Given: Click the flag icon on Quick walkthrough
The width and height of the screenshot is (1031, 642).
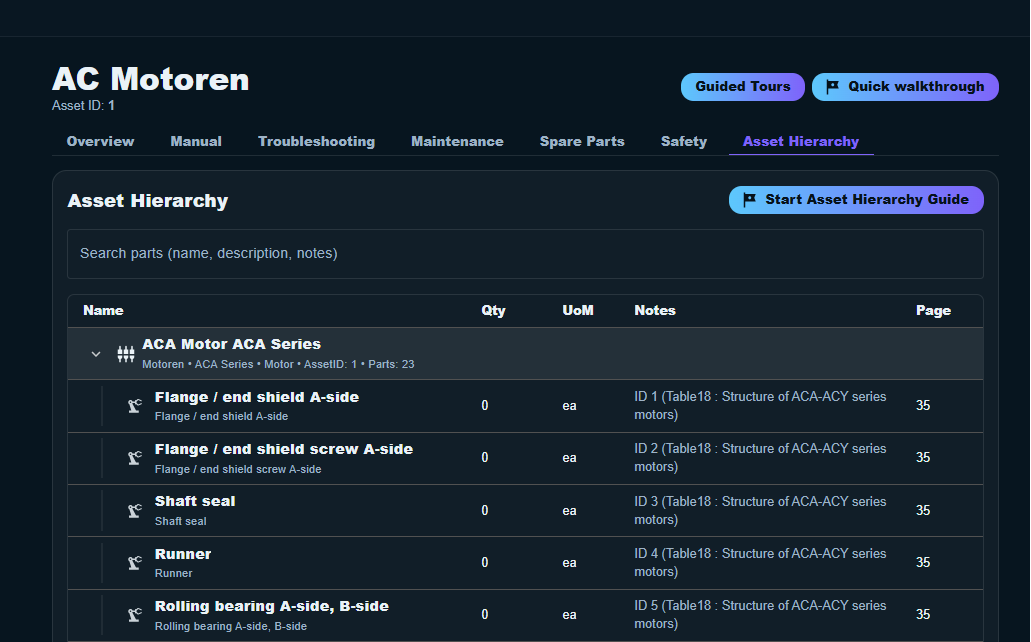Looking at the screenshot, I should pos(833,87).
